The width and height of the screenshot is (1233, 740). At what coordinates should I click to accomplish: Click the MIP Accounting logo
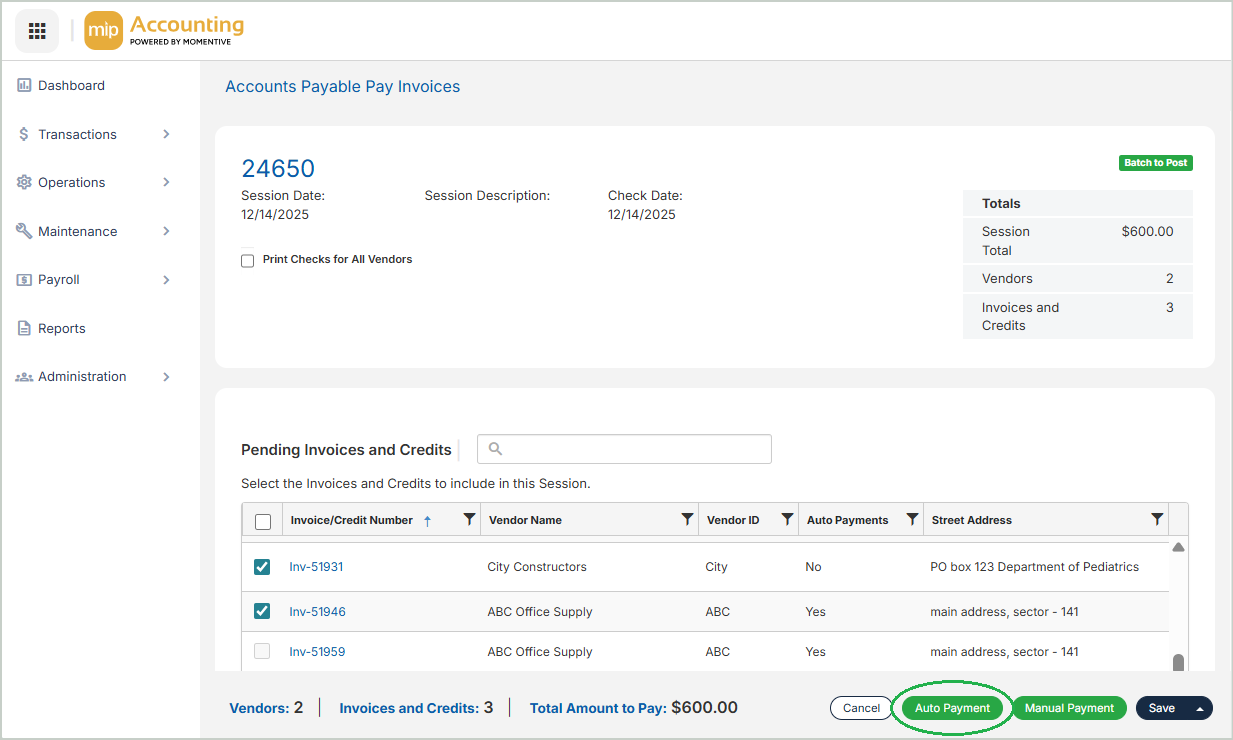[165, 31]
